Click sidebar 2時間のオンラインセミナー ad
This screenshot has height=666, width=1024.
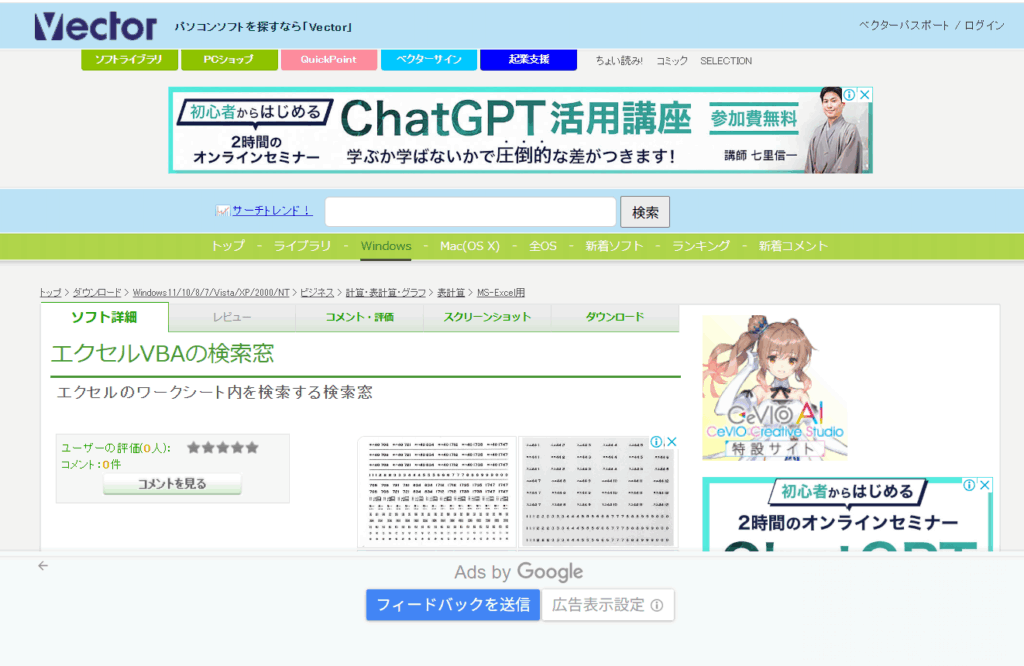(848, 515)
